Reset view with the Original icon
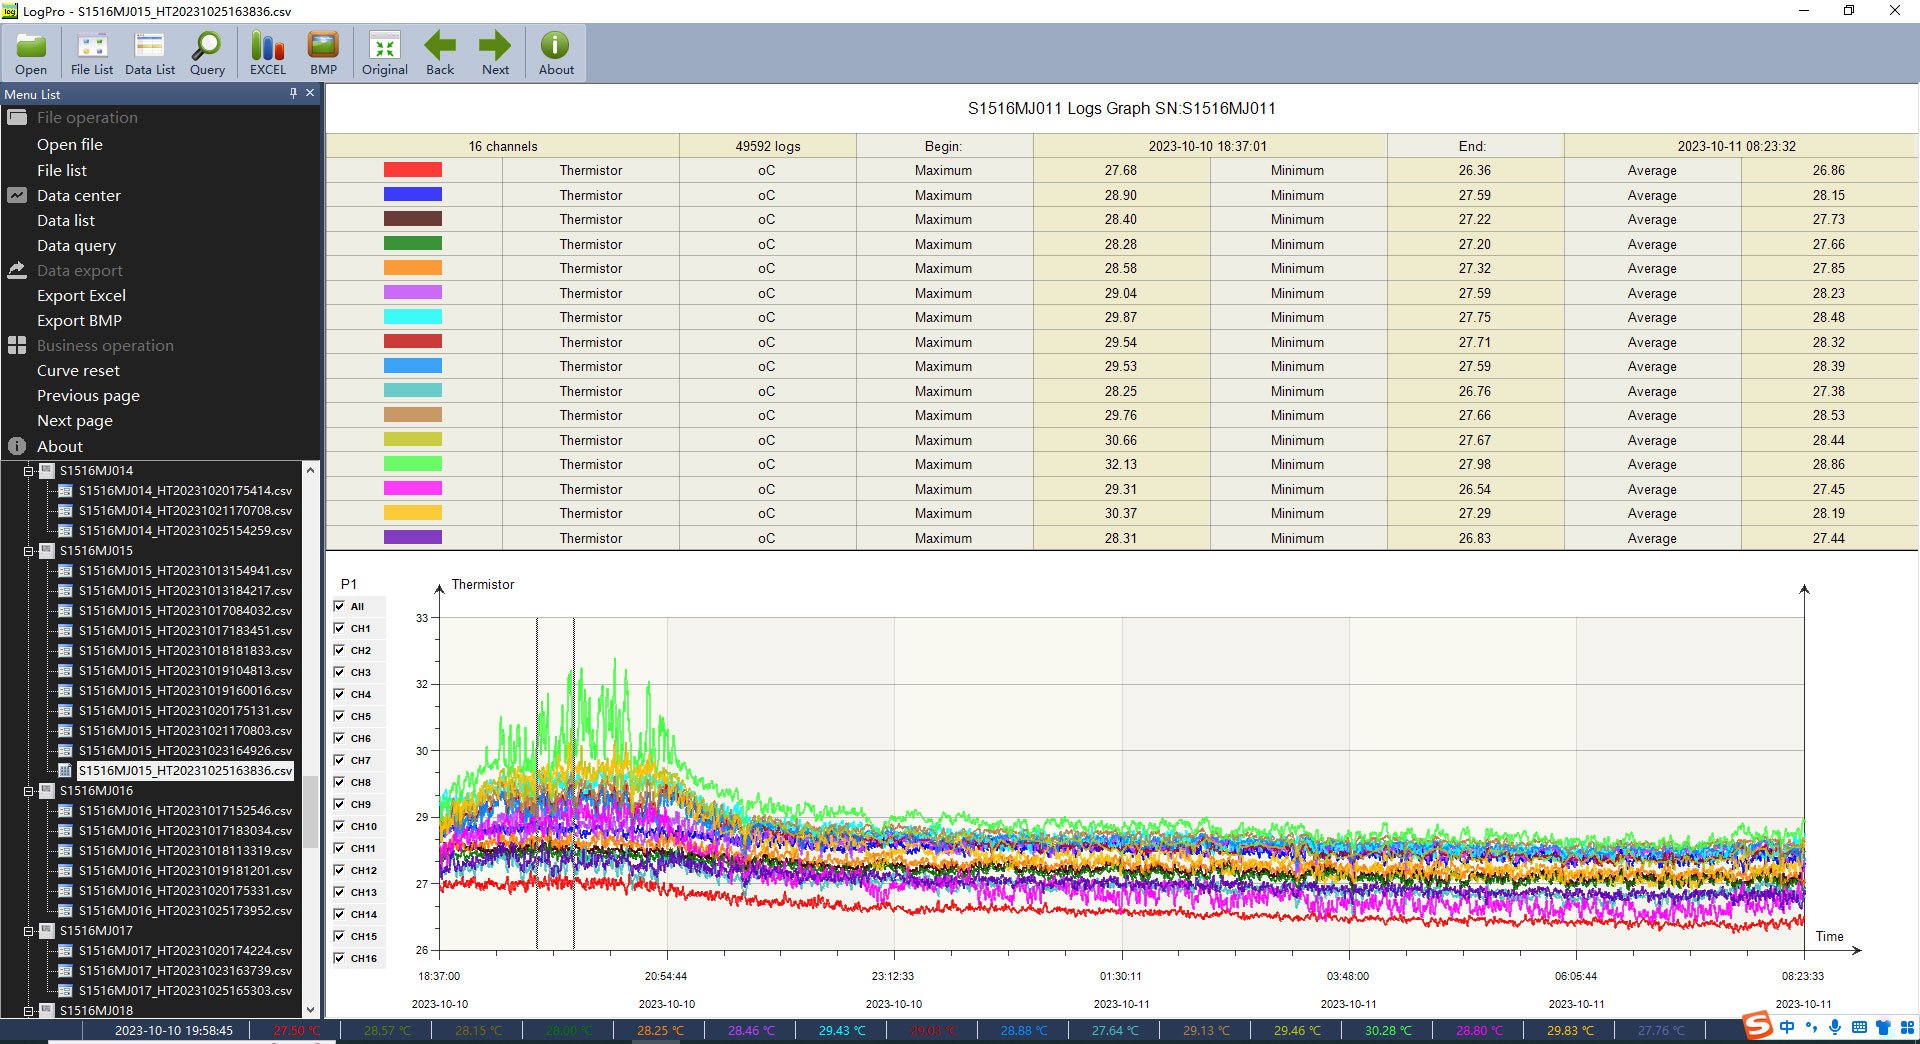This screenshot has height=1044, width=1920. (385, 53)
